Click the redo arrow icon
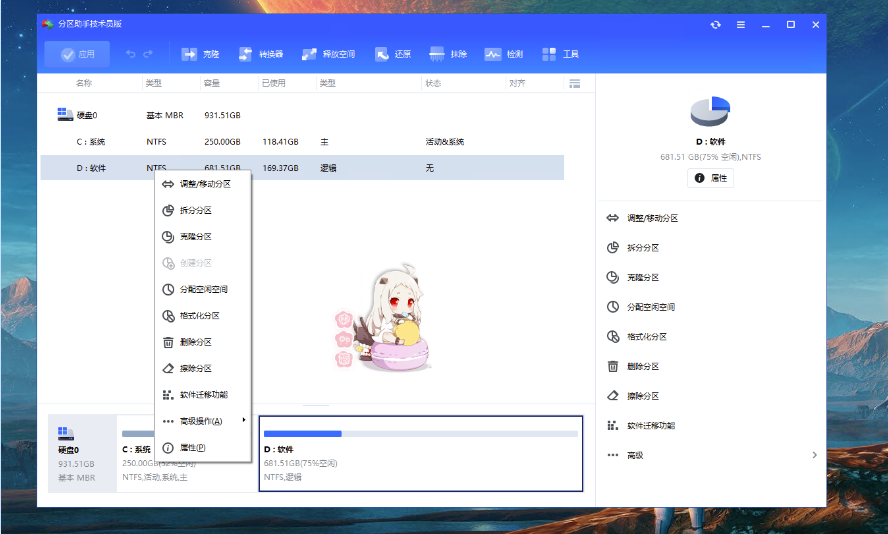This screenshot has width=888, height=534. [x=148, y=54]
